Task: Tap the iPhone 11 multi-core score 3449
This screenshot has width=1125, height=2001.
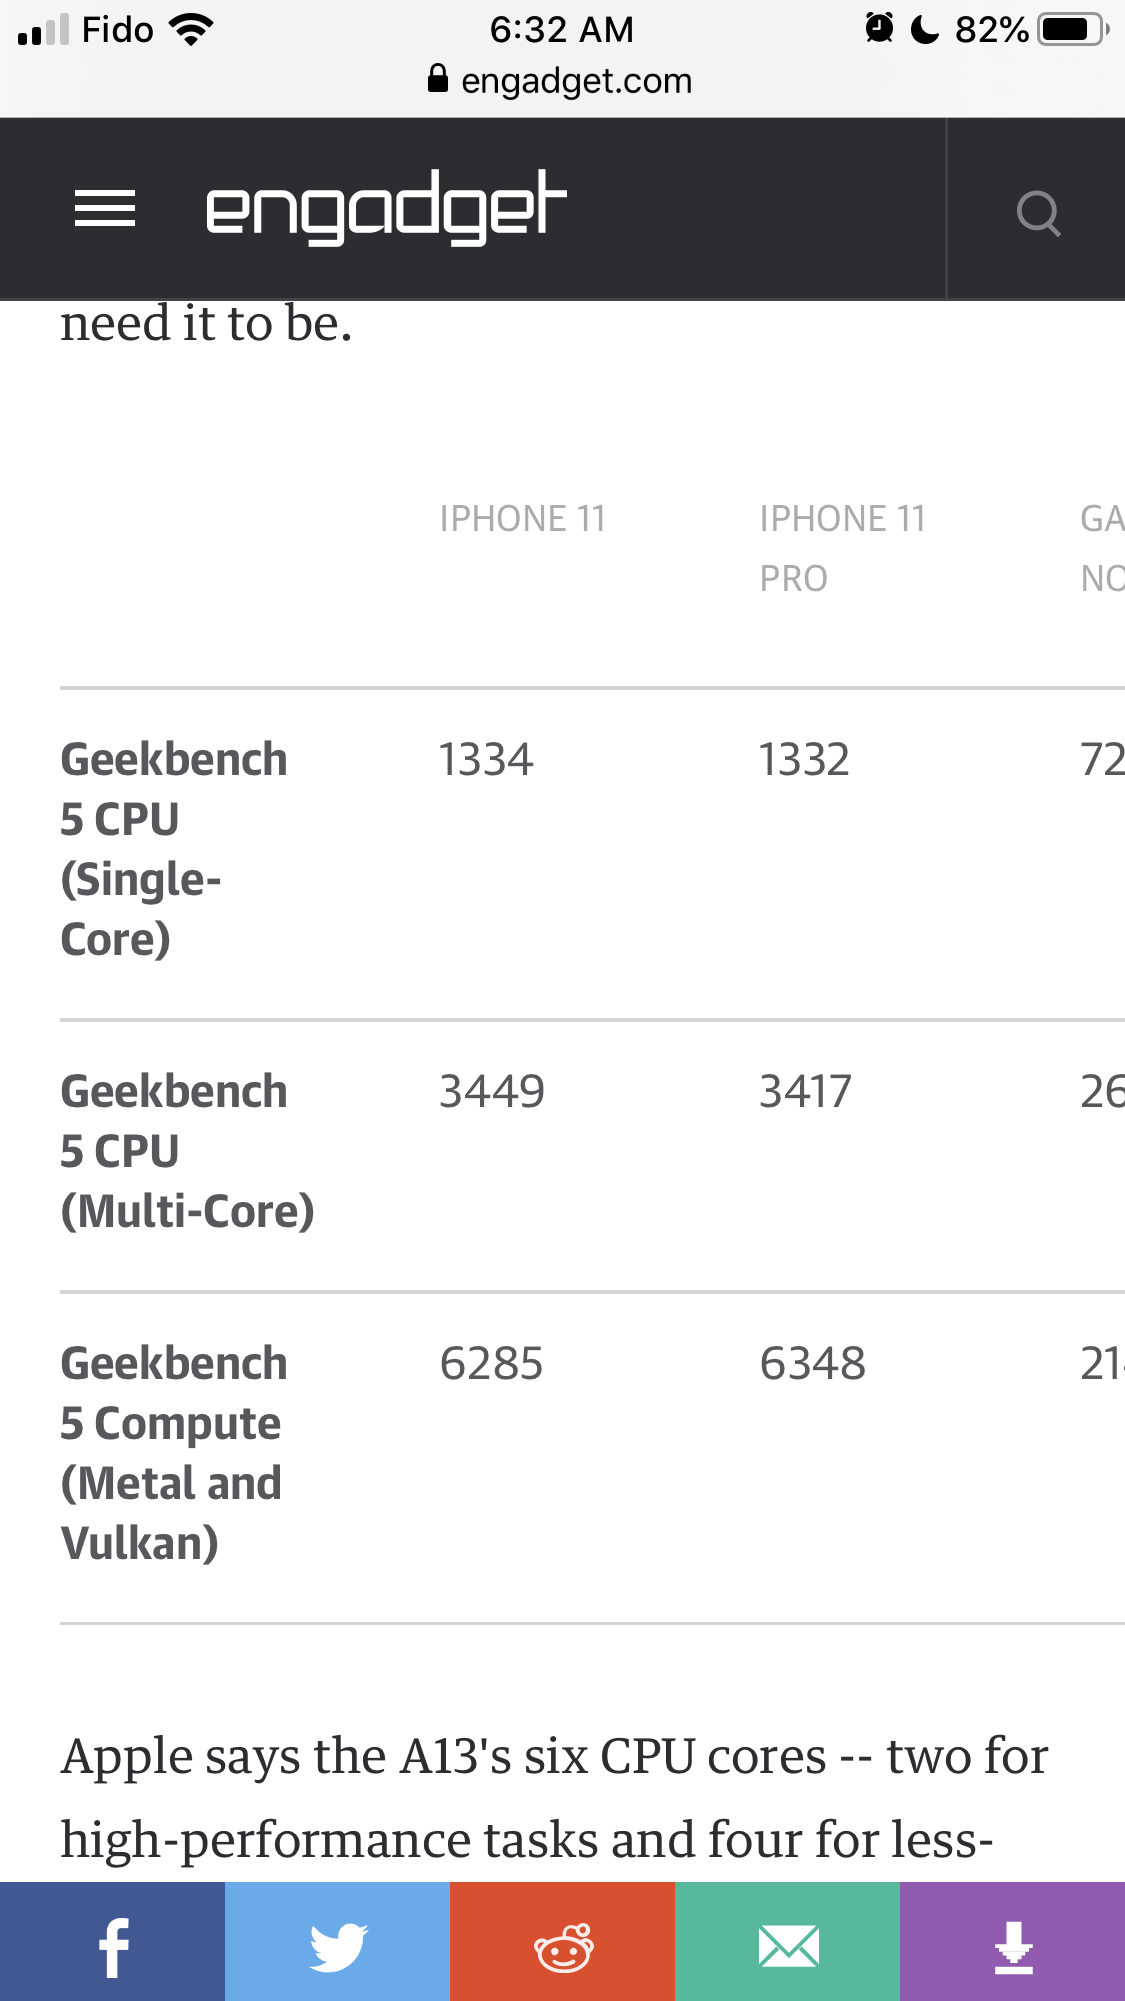Action: click(x=492, y=1091)
